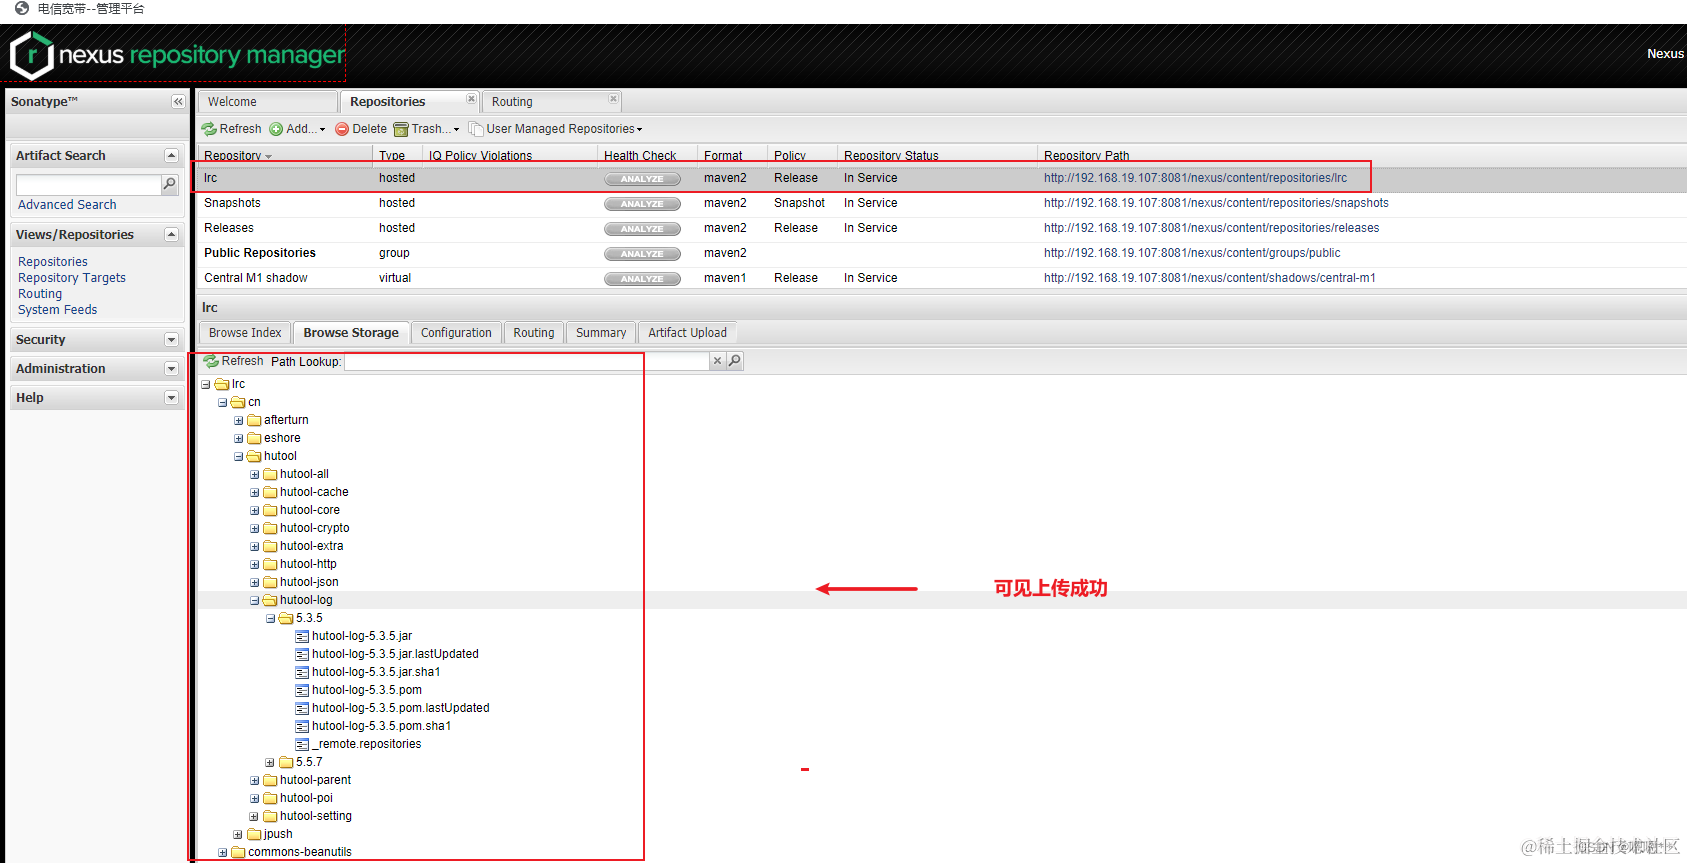Click the Path Lookup input field
Viewport: 1687px width, 863px height.
[x=527, y=361]
